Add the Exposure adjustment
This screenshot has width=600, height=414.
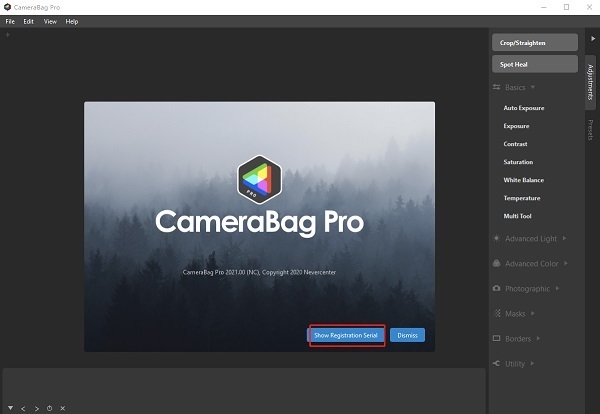516,126
